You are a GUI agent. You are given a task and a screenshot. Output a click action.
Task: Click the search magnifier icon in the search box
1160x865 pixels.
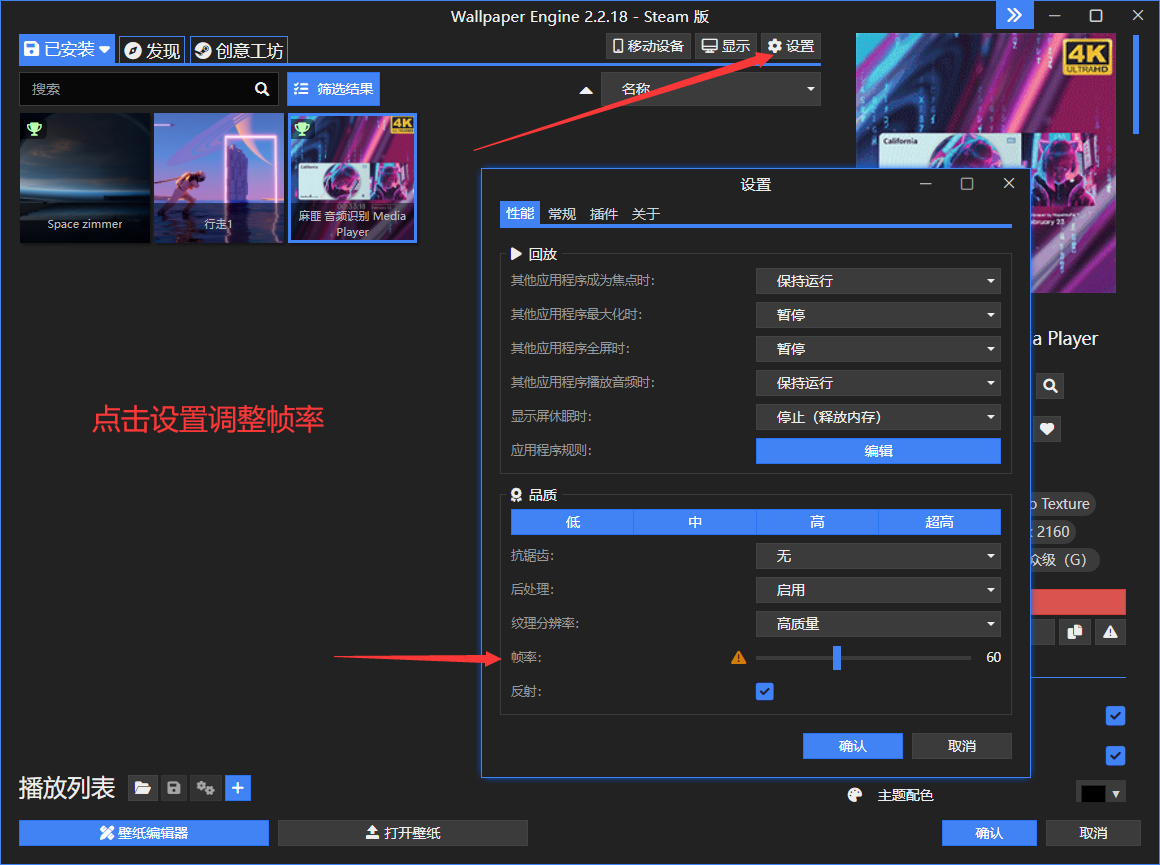click(262, 89)
